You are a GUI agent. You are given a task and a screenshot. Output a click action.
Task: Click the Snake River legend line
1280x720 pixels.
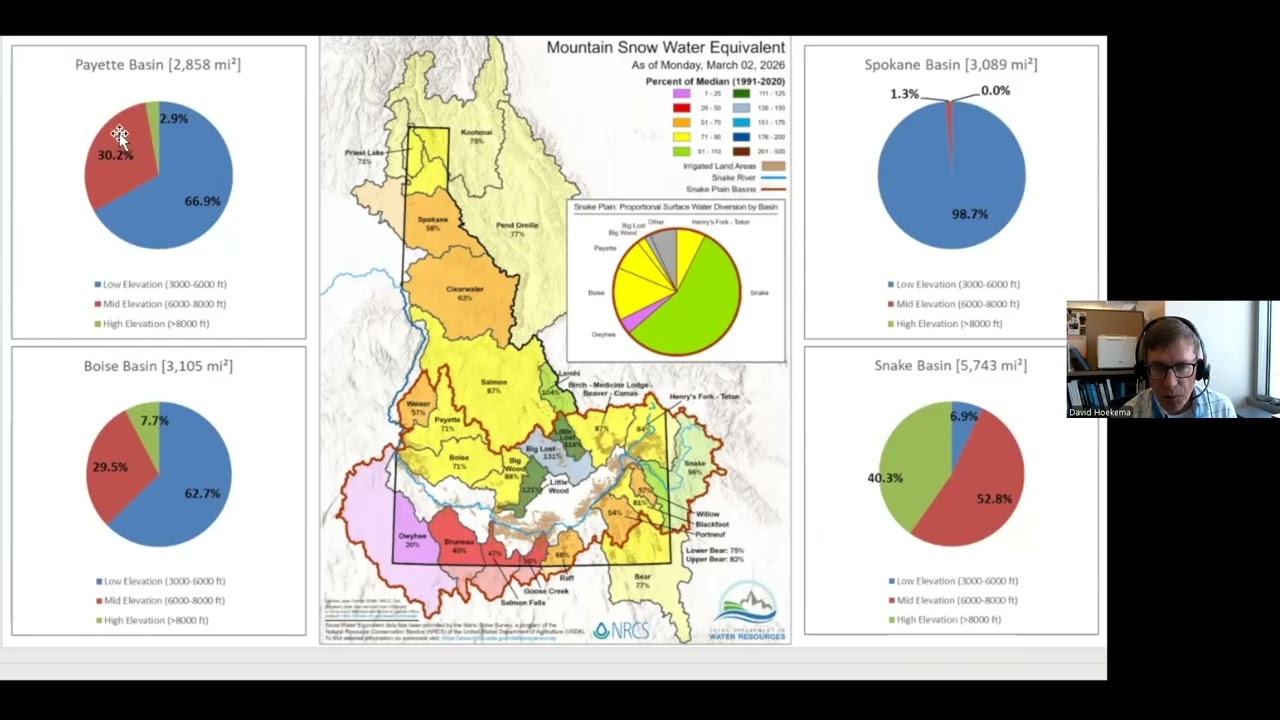pyautogui.click(x=774, y=178)
